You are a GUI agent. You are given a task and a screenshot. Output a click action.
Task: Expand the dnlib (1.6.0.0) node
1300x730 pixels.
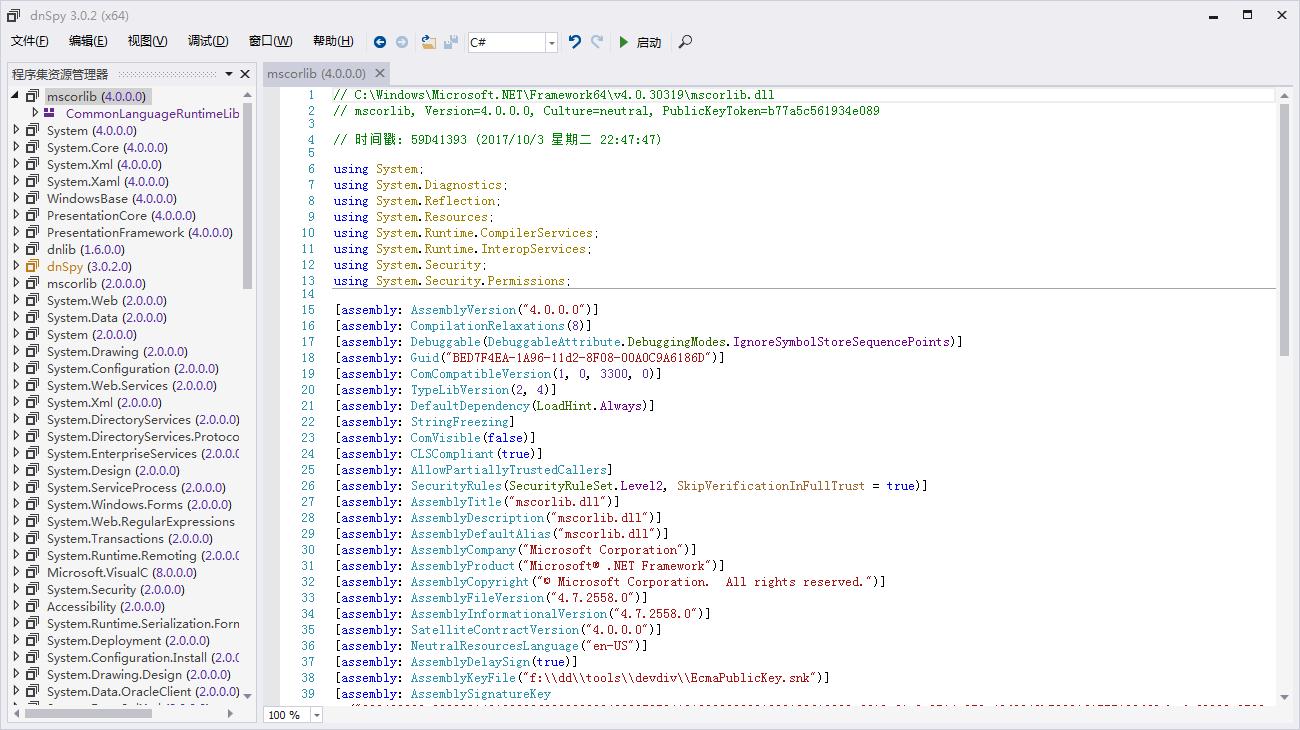click(16, 249)
